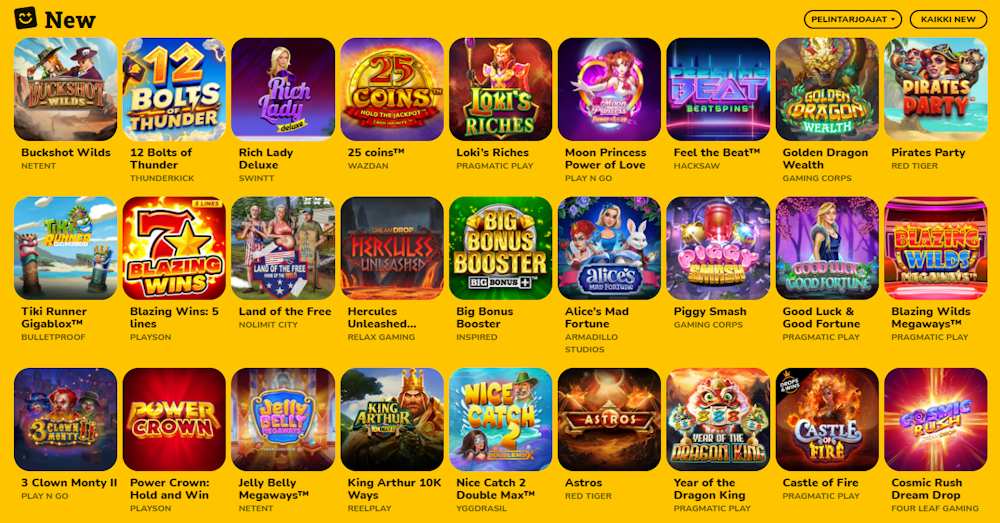Open the Castle of Fire game thumbnail

[827, 420]
